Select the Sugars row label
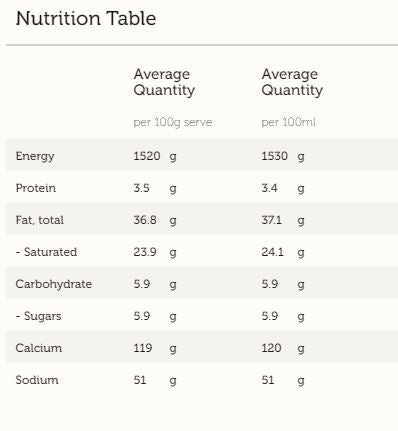The image size is (398, 431). pyautogui.click(x=39, y=316)
